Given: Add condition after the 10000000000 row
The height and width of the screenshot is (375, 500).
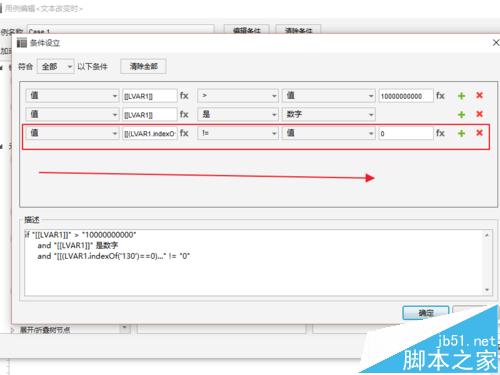Looking at the screenshot, I should click(461, 96).
